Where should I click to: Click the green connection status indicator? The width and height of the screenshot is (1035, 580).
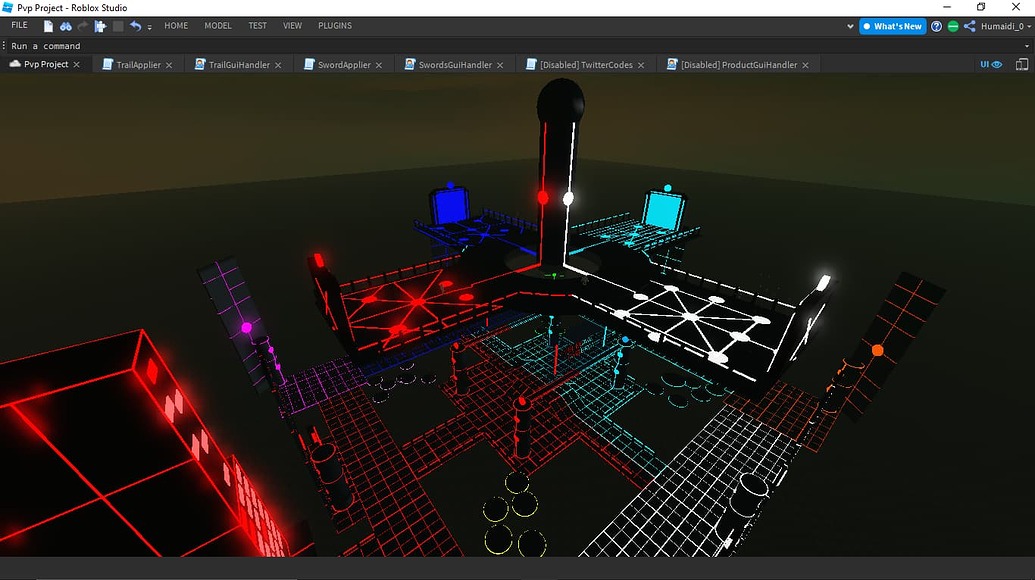(952, 26)
